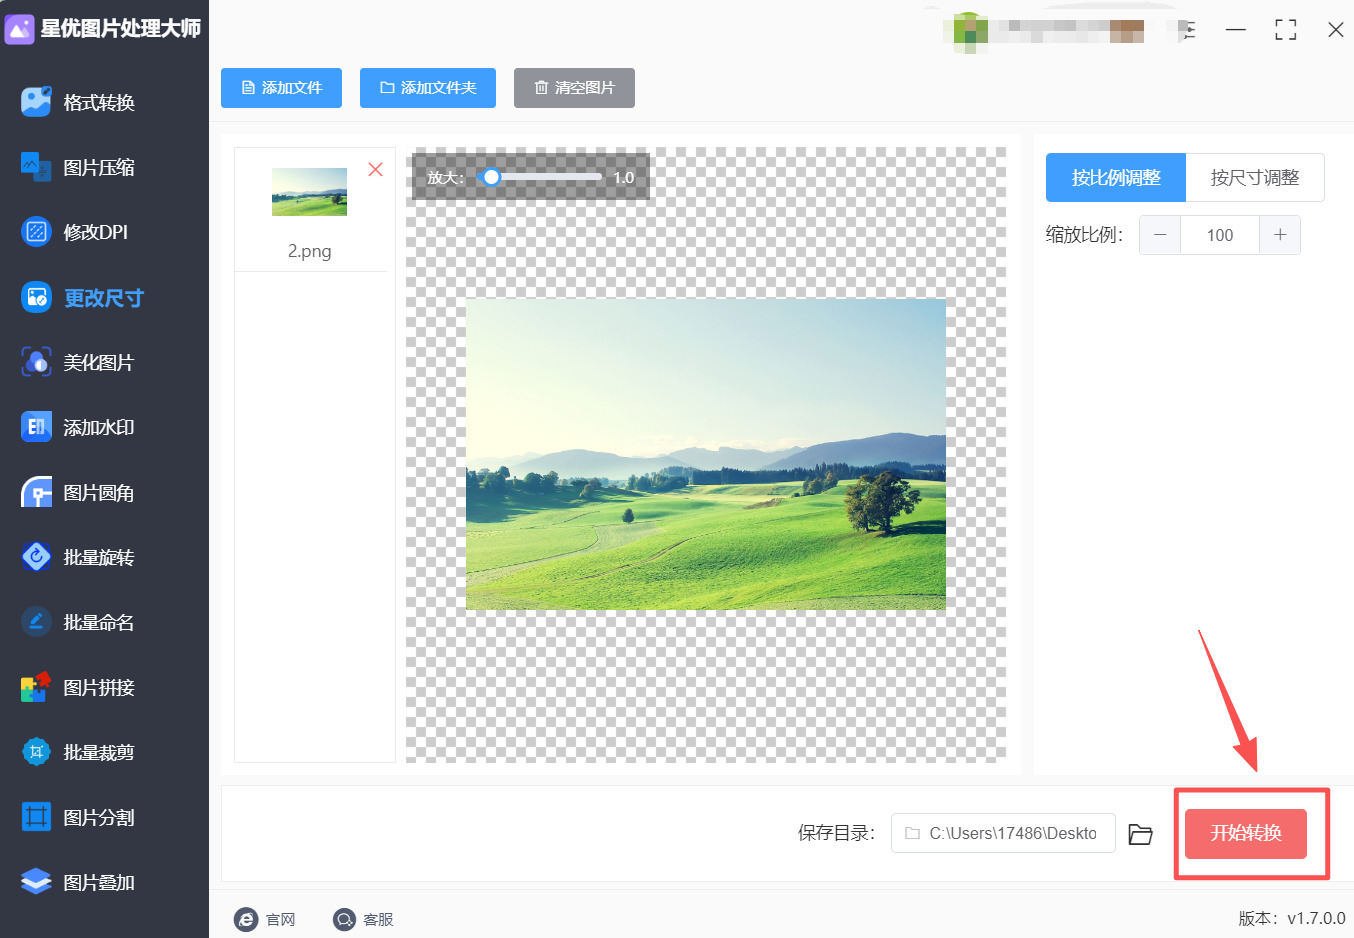
Task: Click the 星优图片处理大师 app logo
Action: [x=19, y=29]
